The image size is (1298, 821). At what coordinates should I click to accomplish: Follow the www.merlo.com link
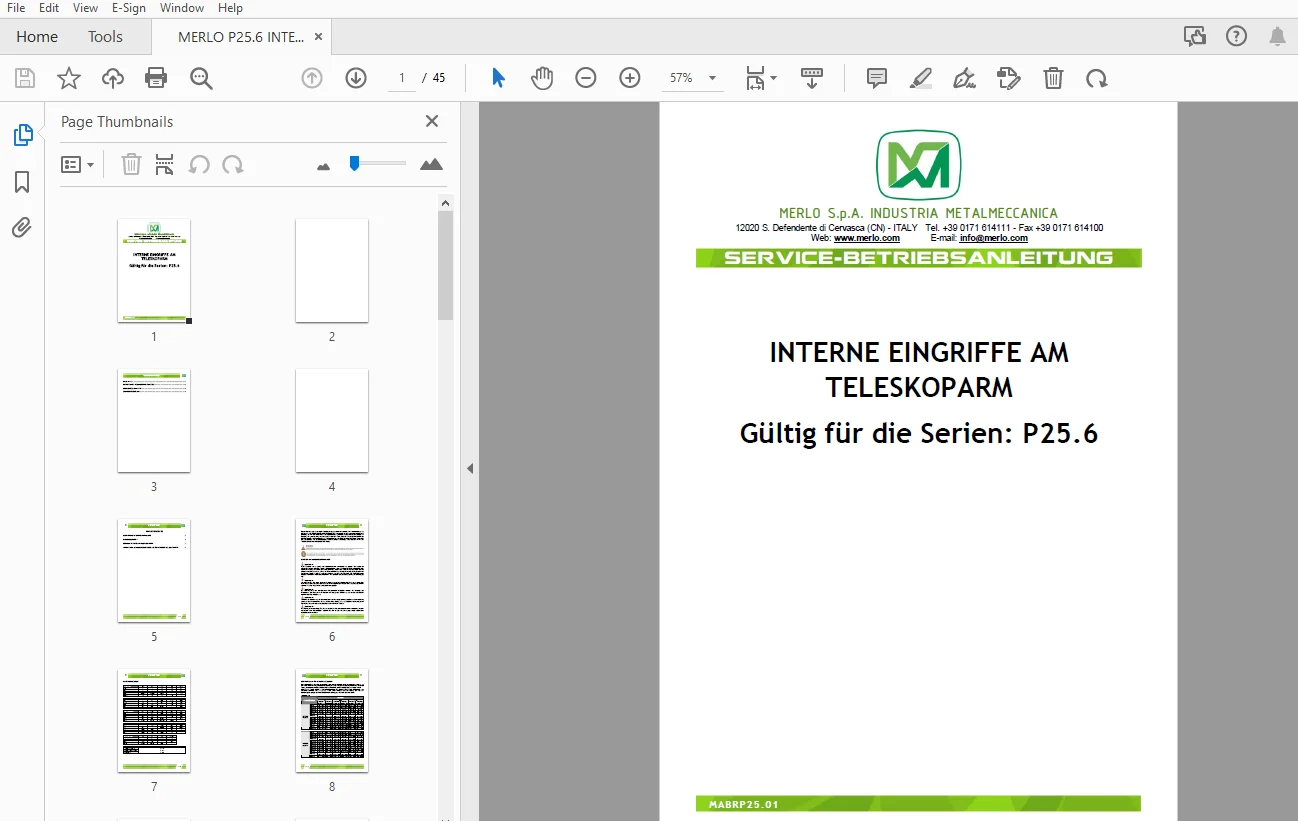pos(866,238)
